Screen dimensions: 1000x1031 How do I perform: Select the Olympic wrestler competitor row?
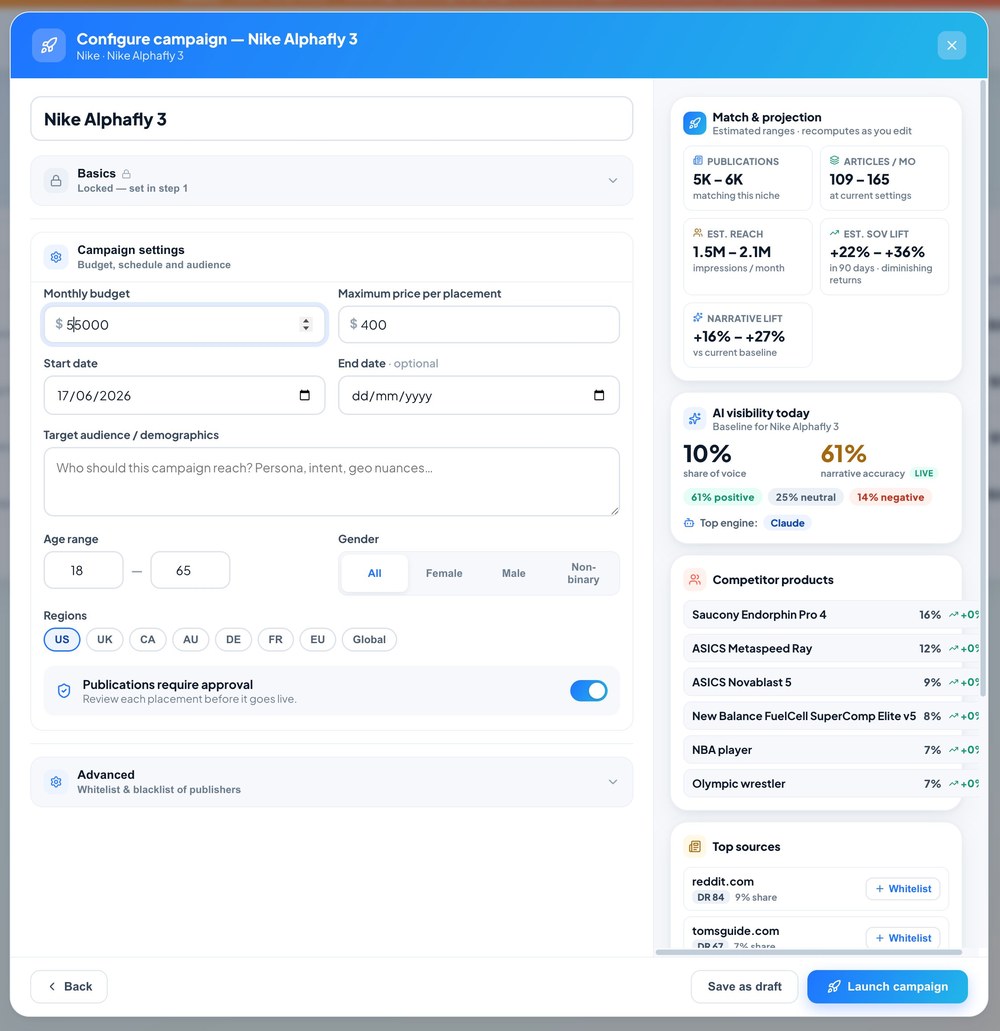coord(831,784)
